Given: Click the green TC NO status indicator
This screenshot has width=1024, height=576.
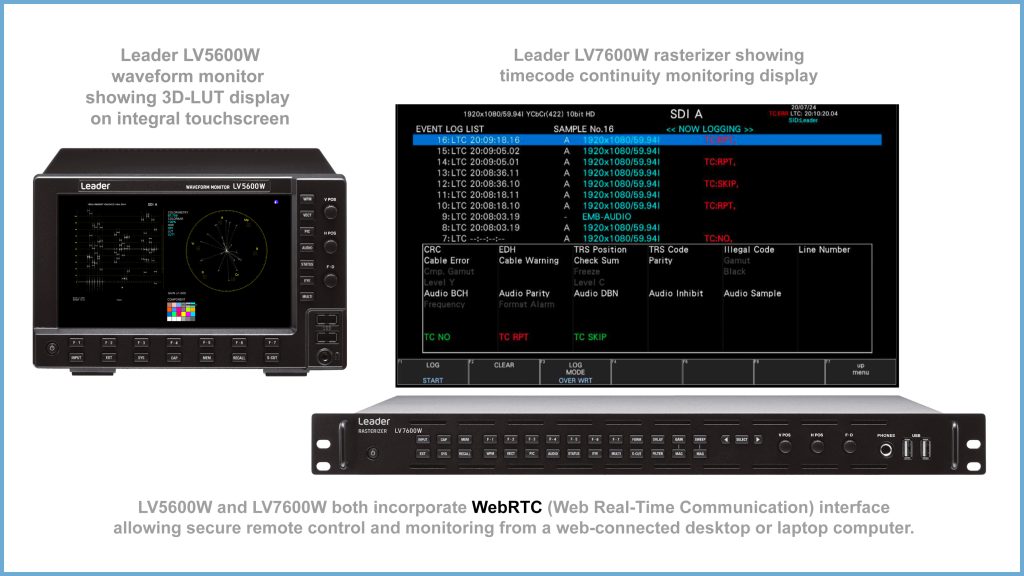Looking at the screenshot, I should pos(437,337).
